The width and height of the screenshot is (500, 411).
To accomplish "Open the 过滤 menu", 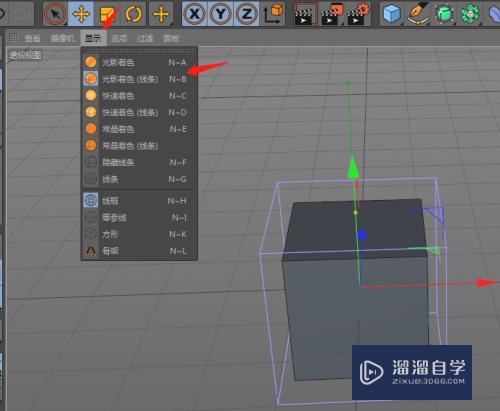I will pyautogui.click(x=145, y=38).
